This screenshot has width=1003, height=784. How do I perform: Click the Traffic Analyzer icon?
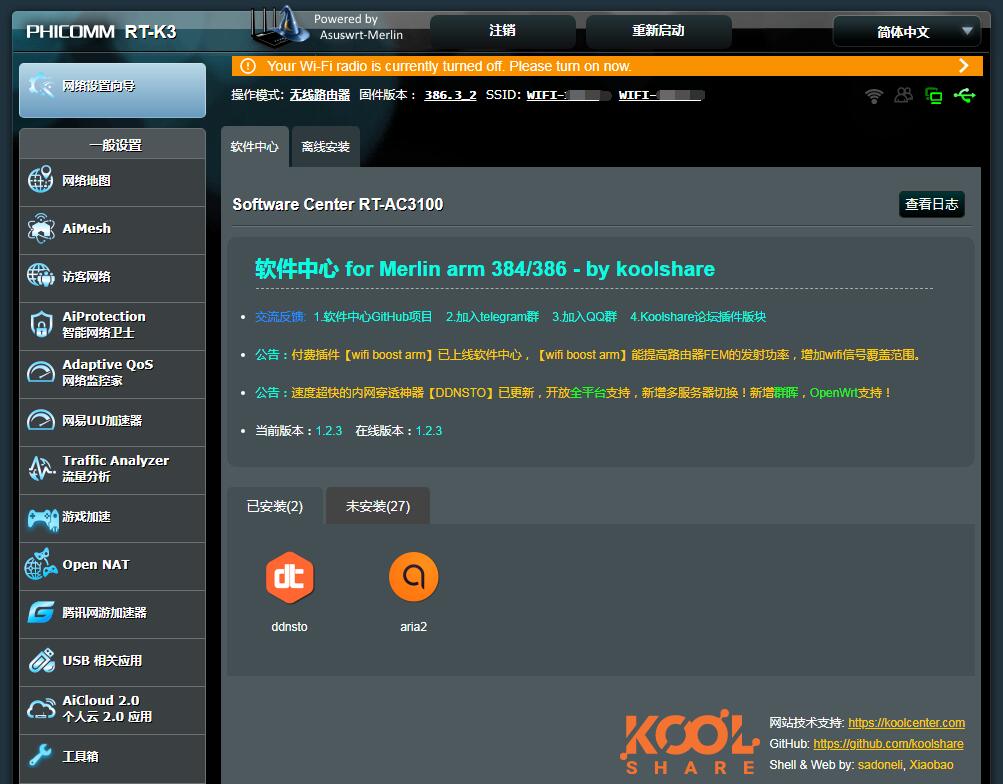click(42, 468)
